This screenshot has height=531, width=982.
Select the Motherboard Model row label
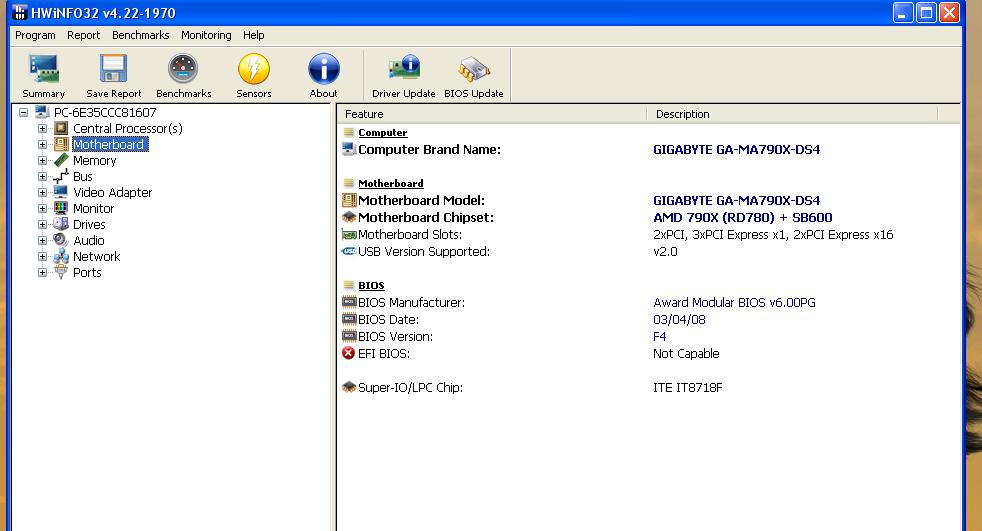tap(421, 200)
